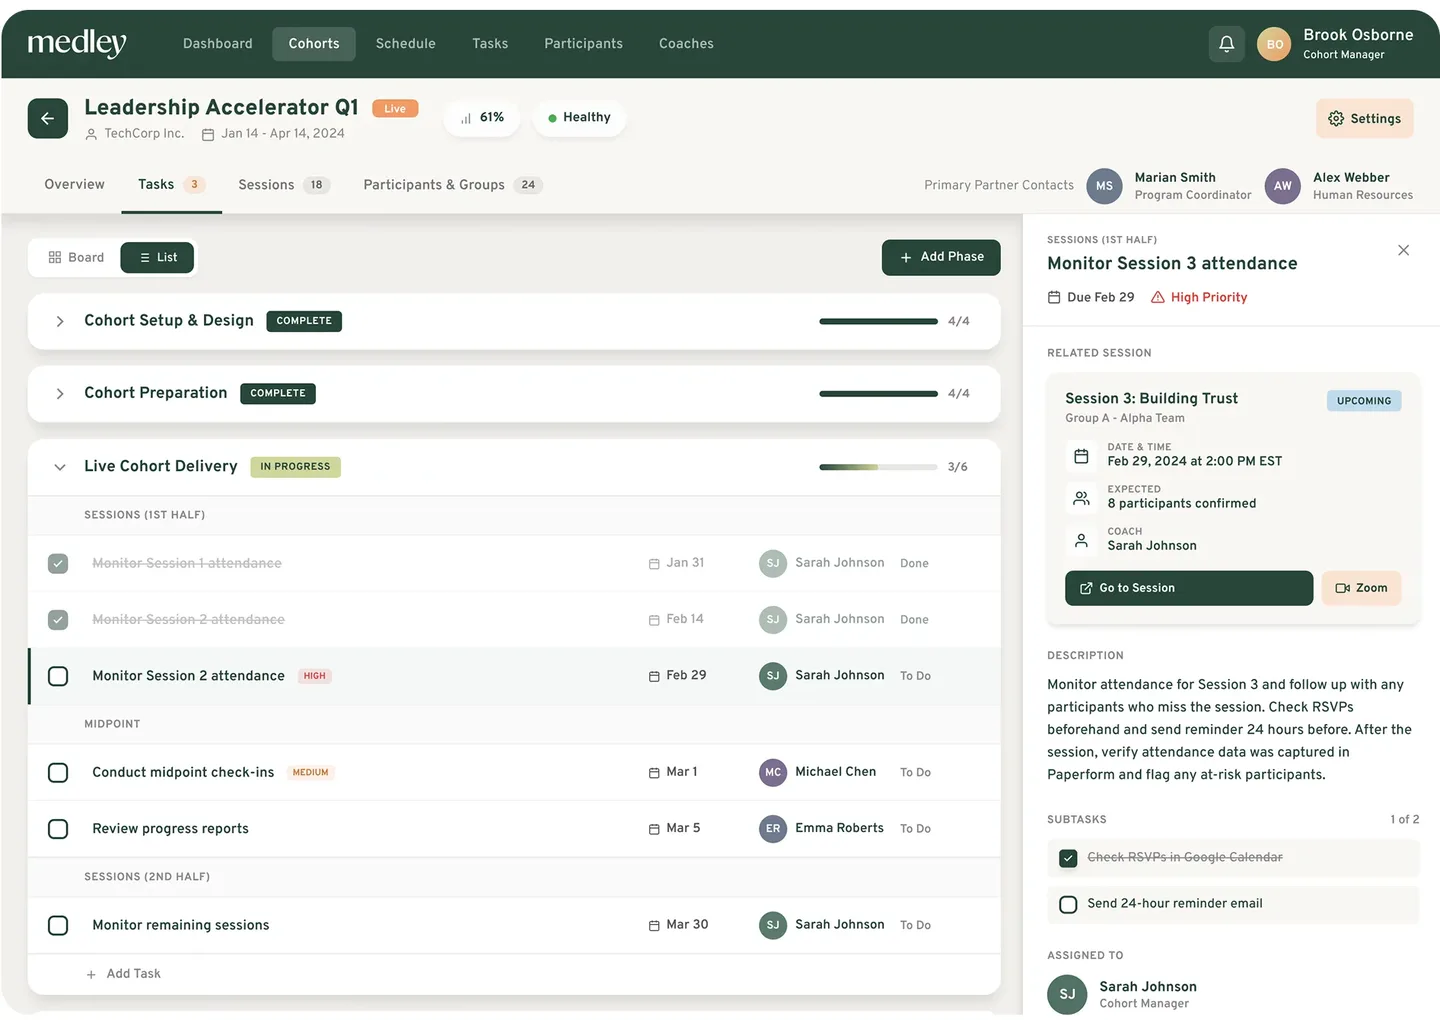Viewport: 1440px width, 1020px height.
Task: Click the calendar icon beside Due Feb 29
Action: tap(1054, 297)
